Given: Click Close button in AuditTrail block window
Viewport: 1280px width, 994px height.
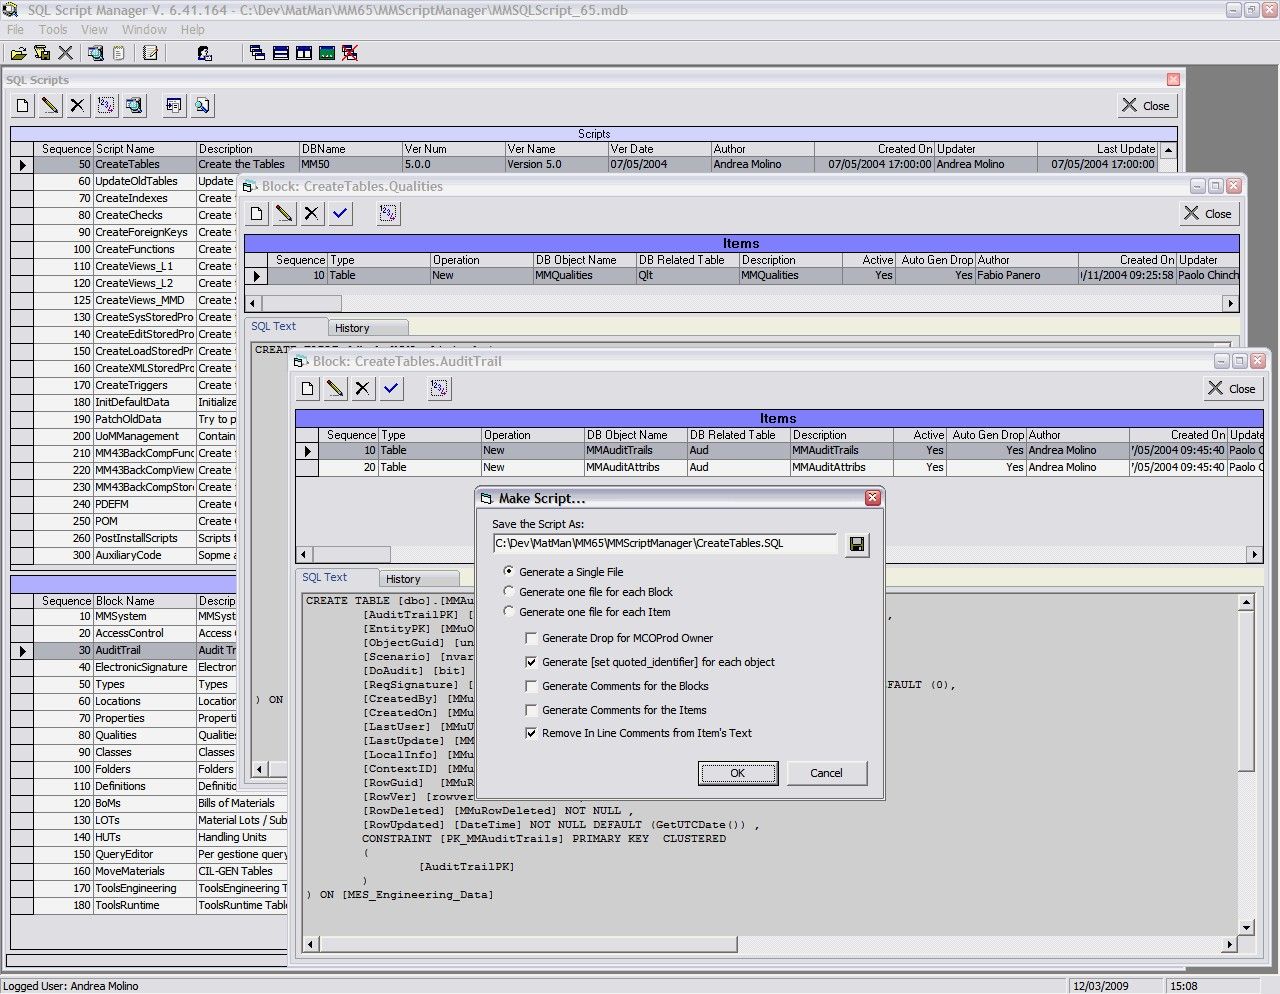Looking at the screenshot, I should tap(1232, 388).
